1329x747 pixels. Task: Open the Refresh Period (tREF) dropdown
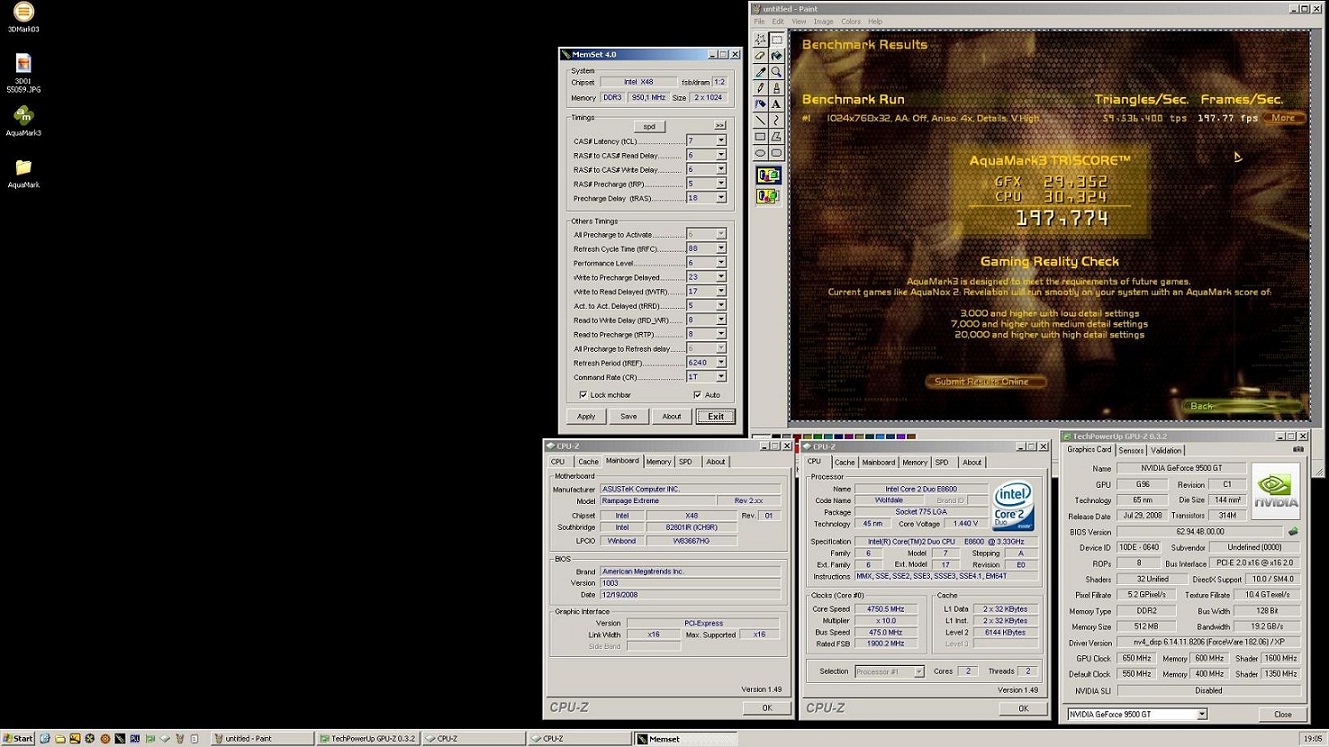tap(720, 363)
